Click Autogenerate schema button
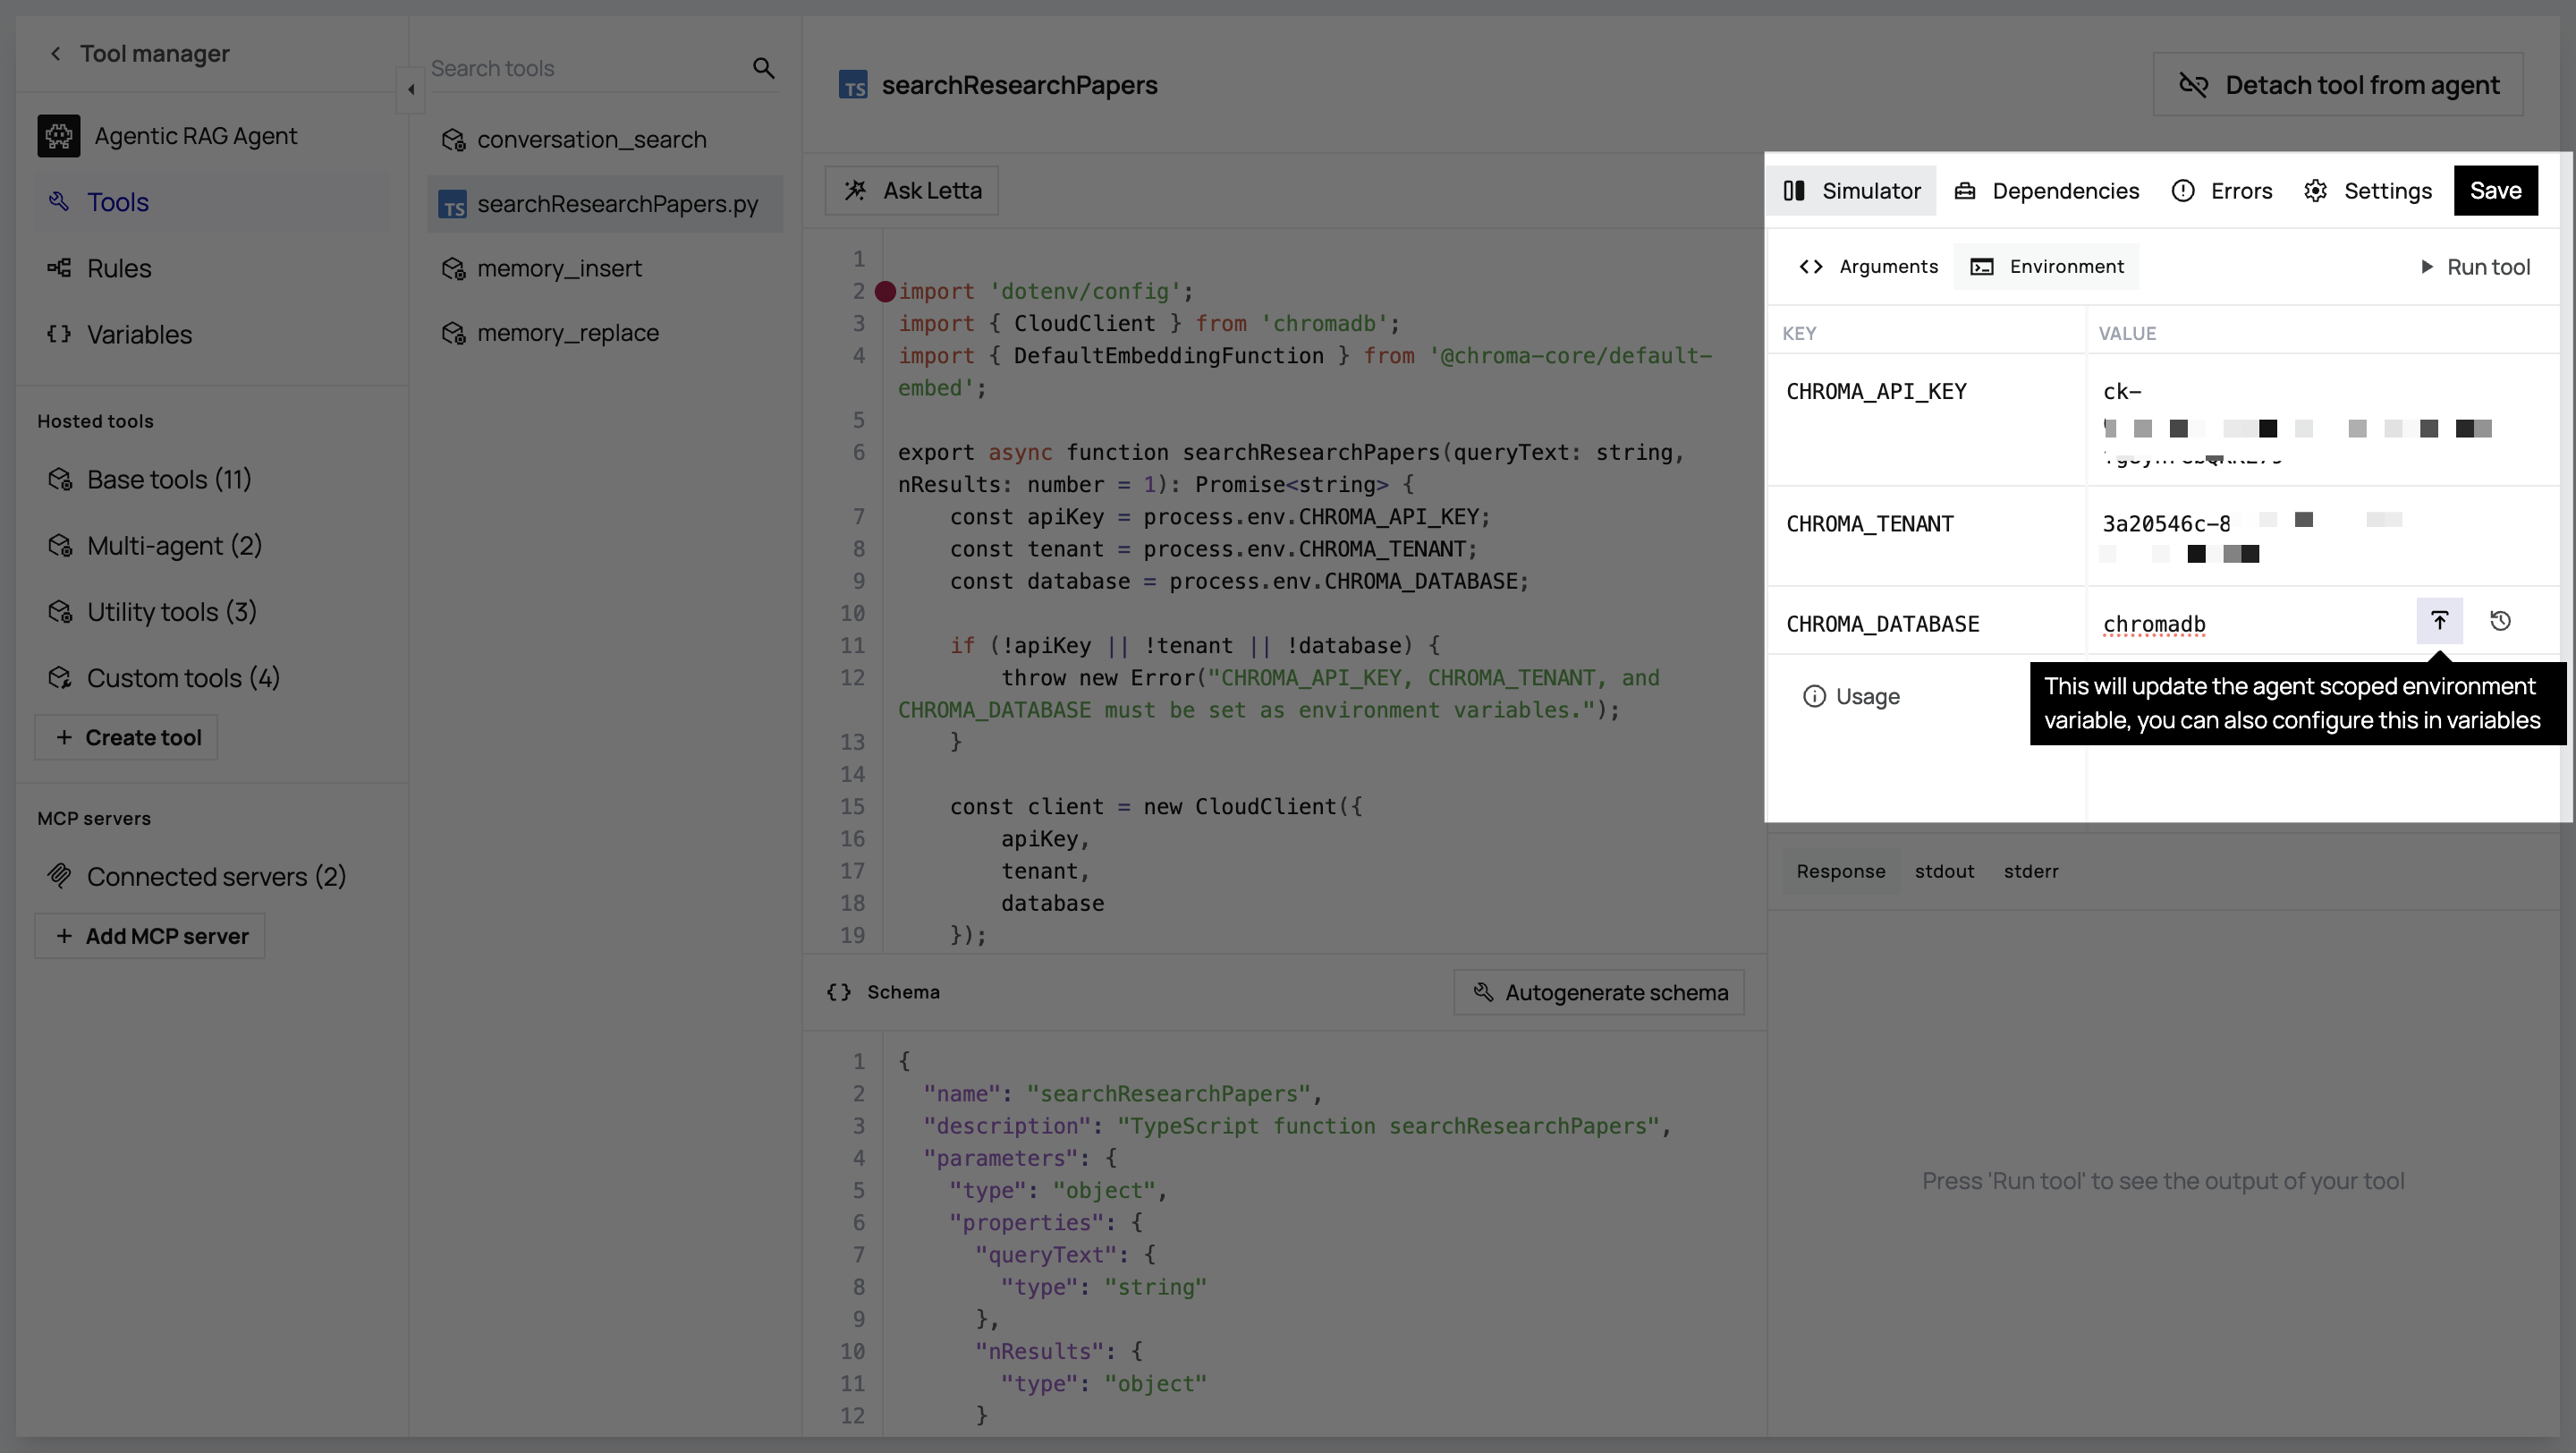2576x1453 pixels. pos(1598,993)
